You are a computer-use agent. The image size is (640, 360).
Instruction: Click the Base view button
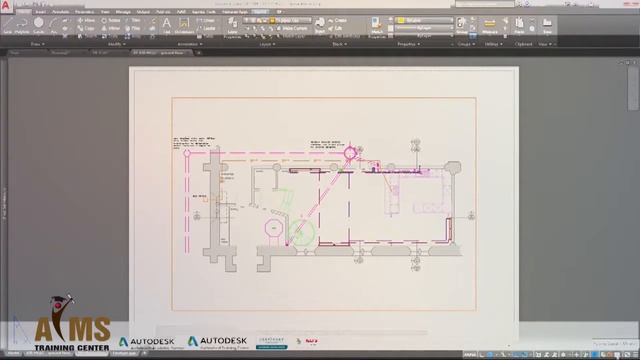(x=547, y=25)
